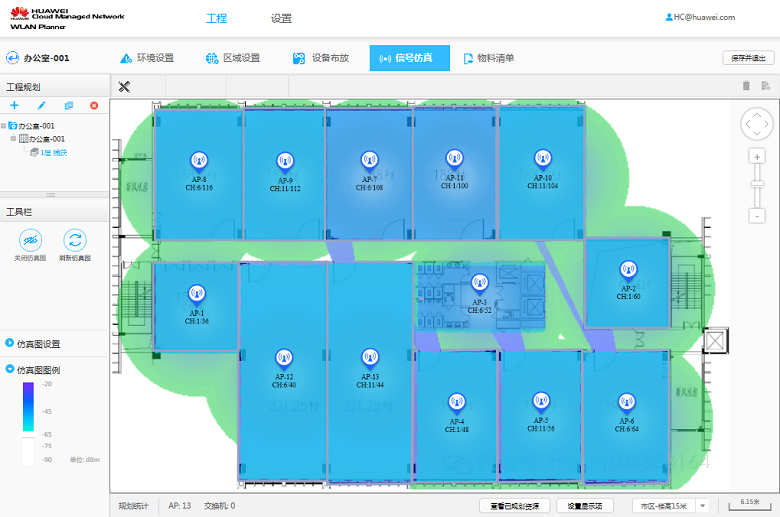
Task: Click the CH:11/44 label under AP-13
Action: click(x=370, y=385)
